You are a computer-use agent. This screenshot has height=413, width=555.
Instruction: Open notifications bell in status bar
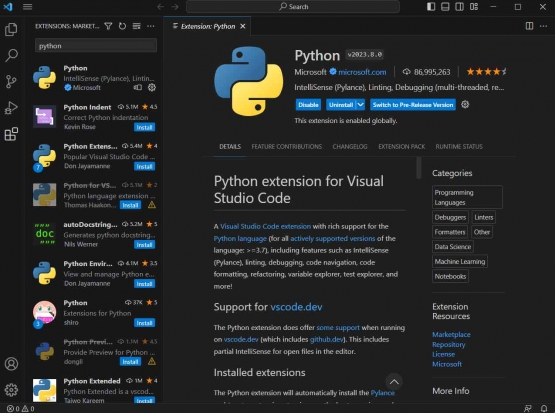544,408
